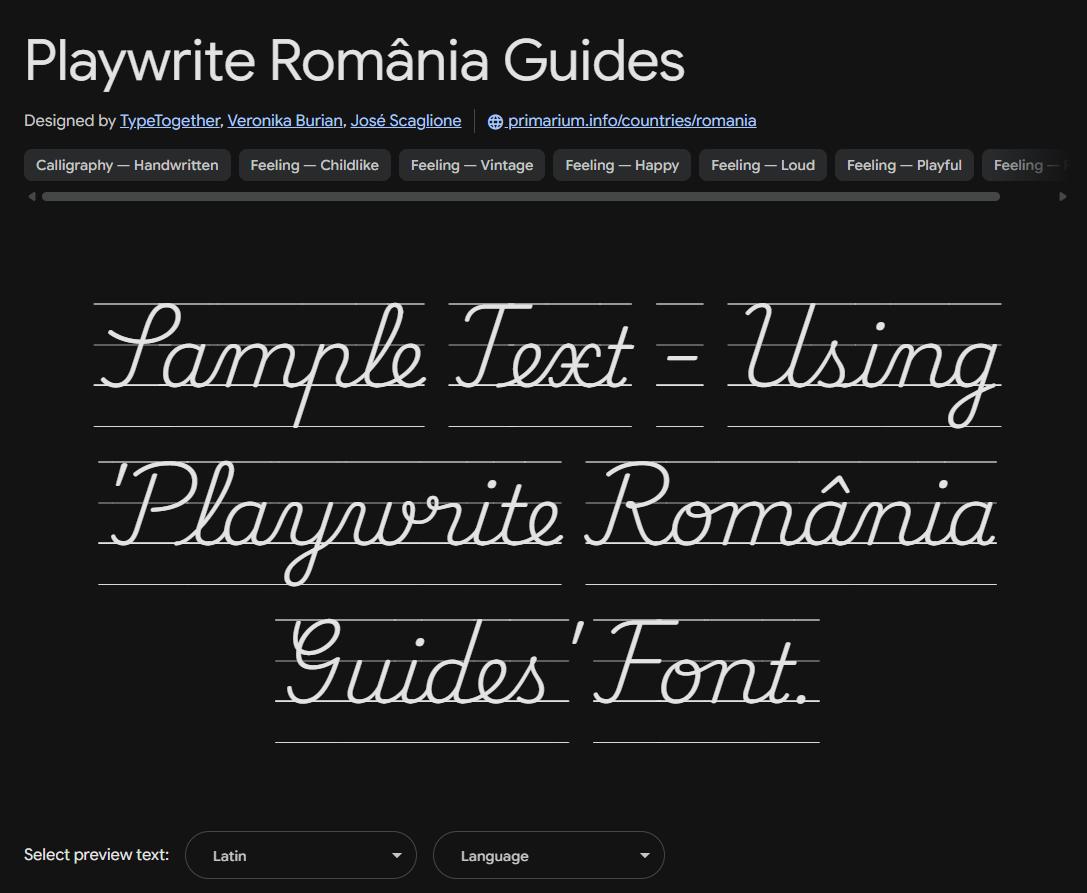Viewport: 1087px width, 893px height.
Task: Open Veronika Burian designer link
Action: pyautogui.click(x=285, y=121)
